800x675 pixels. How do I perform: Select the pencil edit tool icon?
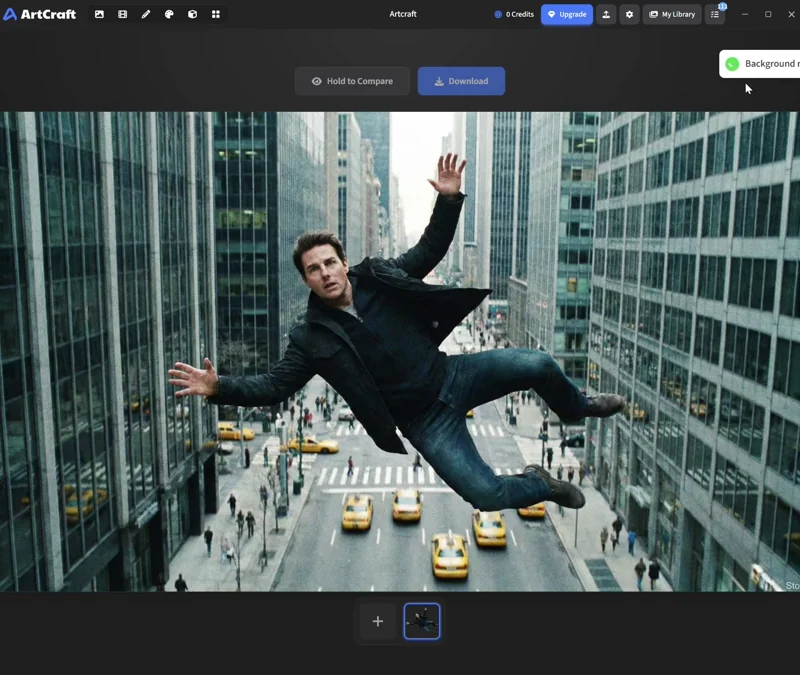tap(146, 14)
